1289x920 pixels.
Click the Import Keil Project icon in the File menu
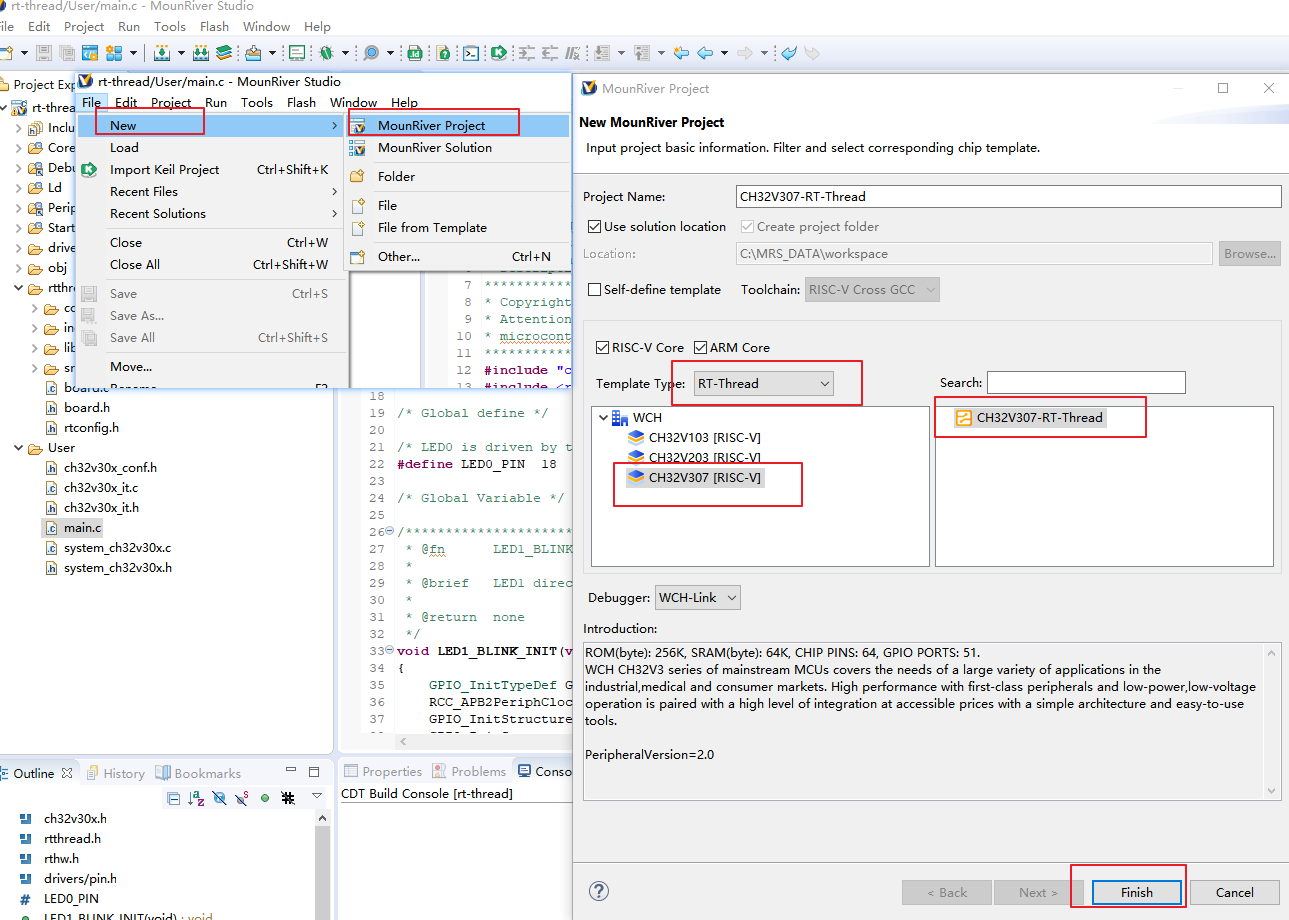89,170
